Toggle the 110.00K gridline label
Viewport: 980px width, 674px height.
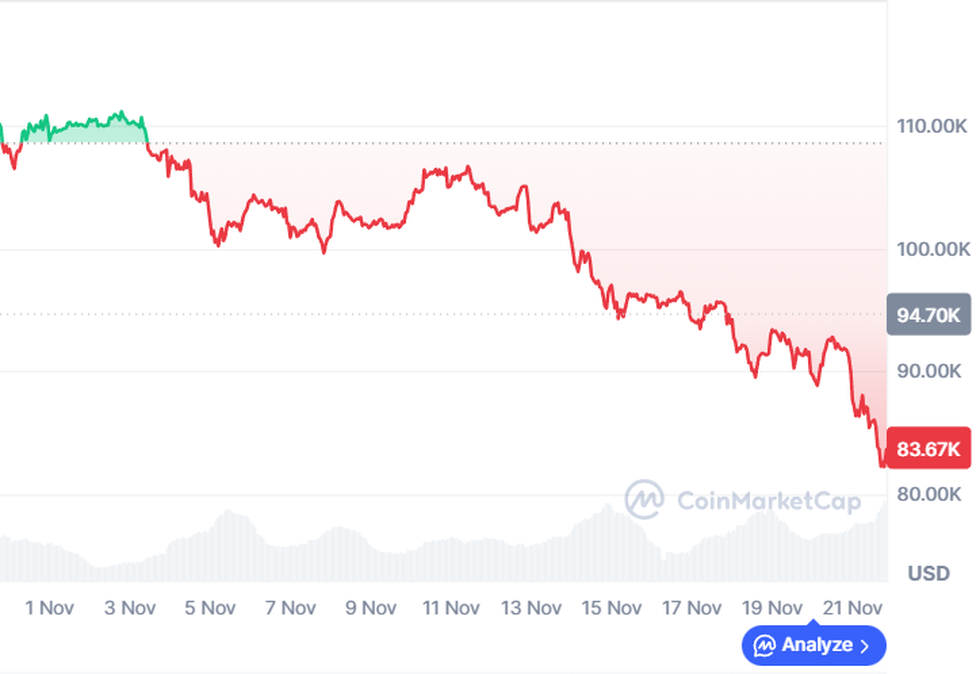[931, 127]
